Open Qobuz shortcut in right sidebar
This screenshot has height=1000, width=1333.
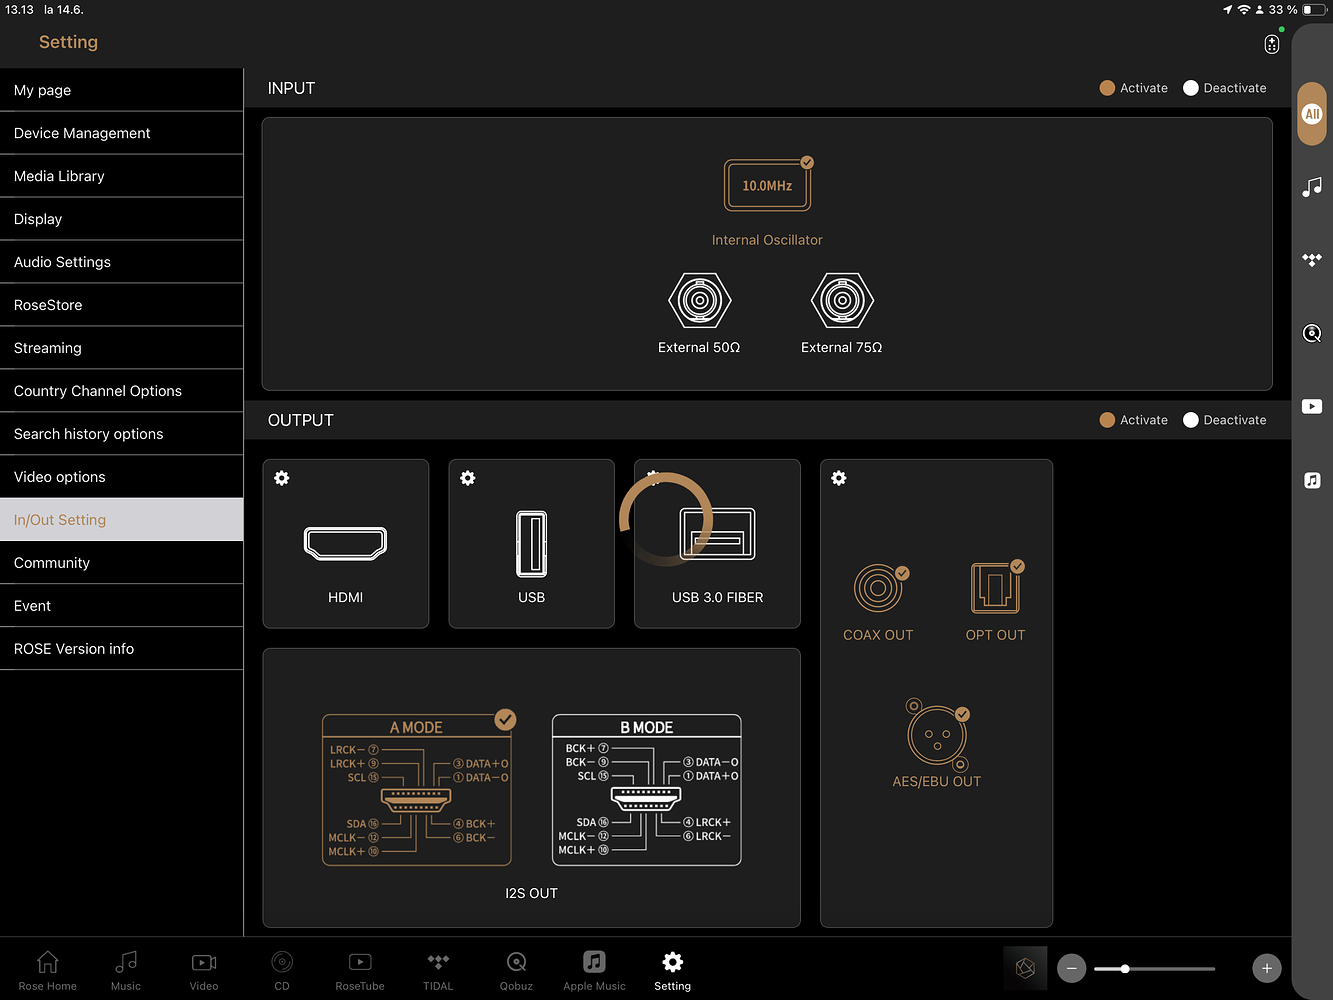coord(1312,333)
